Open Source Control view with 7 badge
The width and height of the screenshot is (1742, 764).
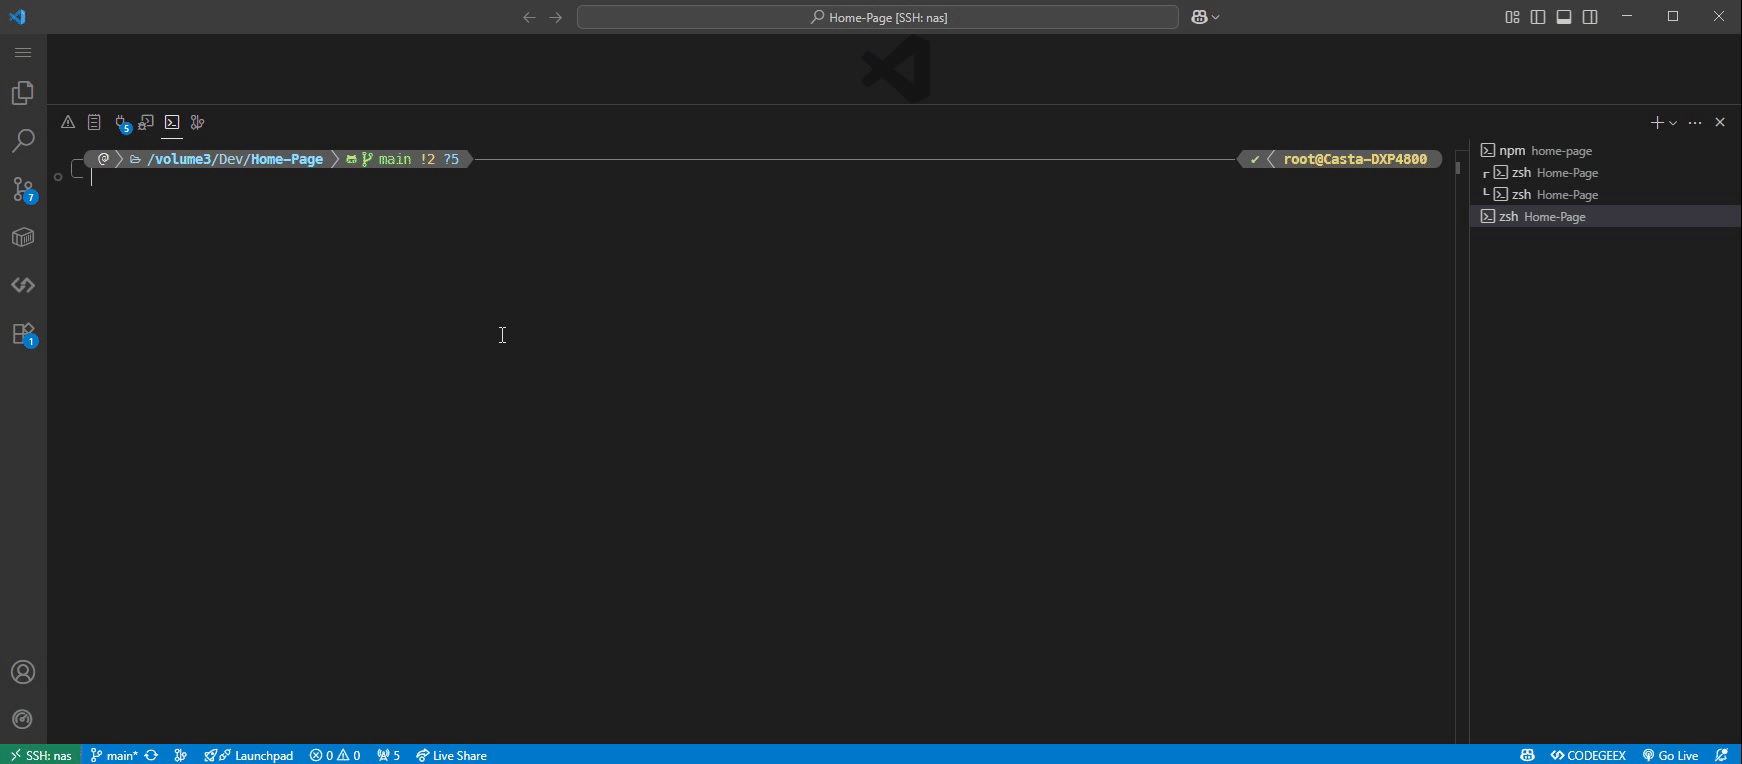[23, 189]
